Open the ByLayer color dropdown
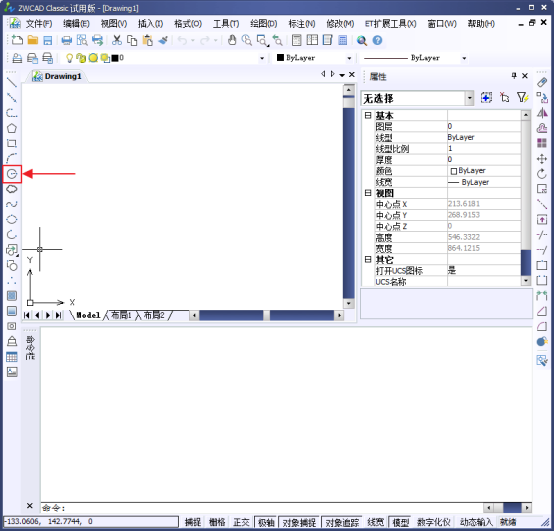This screenshot has height=531, width=554. tap(314, 58)
